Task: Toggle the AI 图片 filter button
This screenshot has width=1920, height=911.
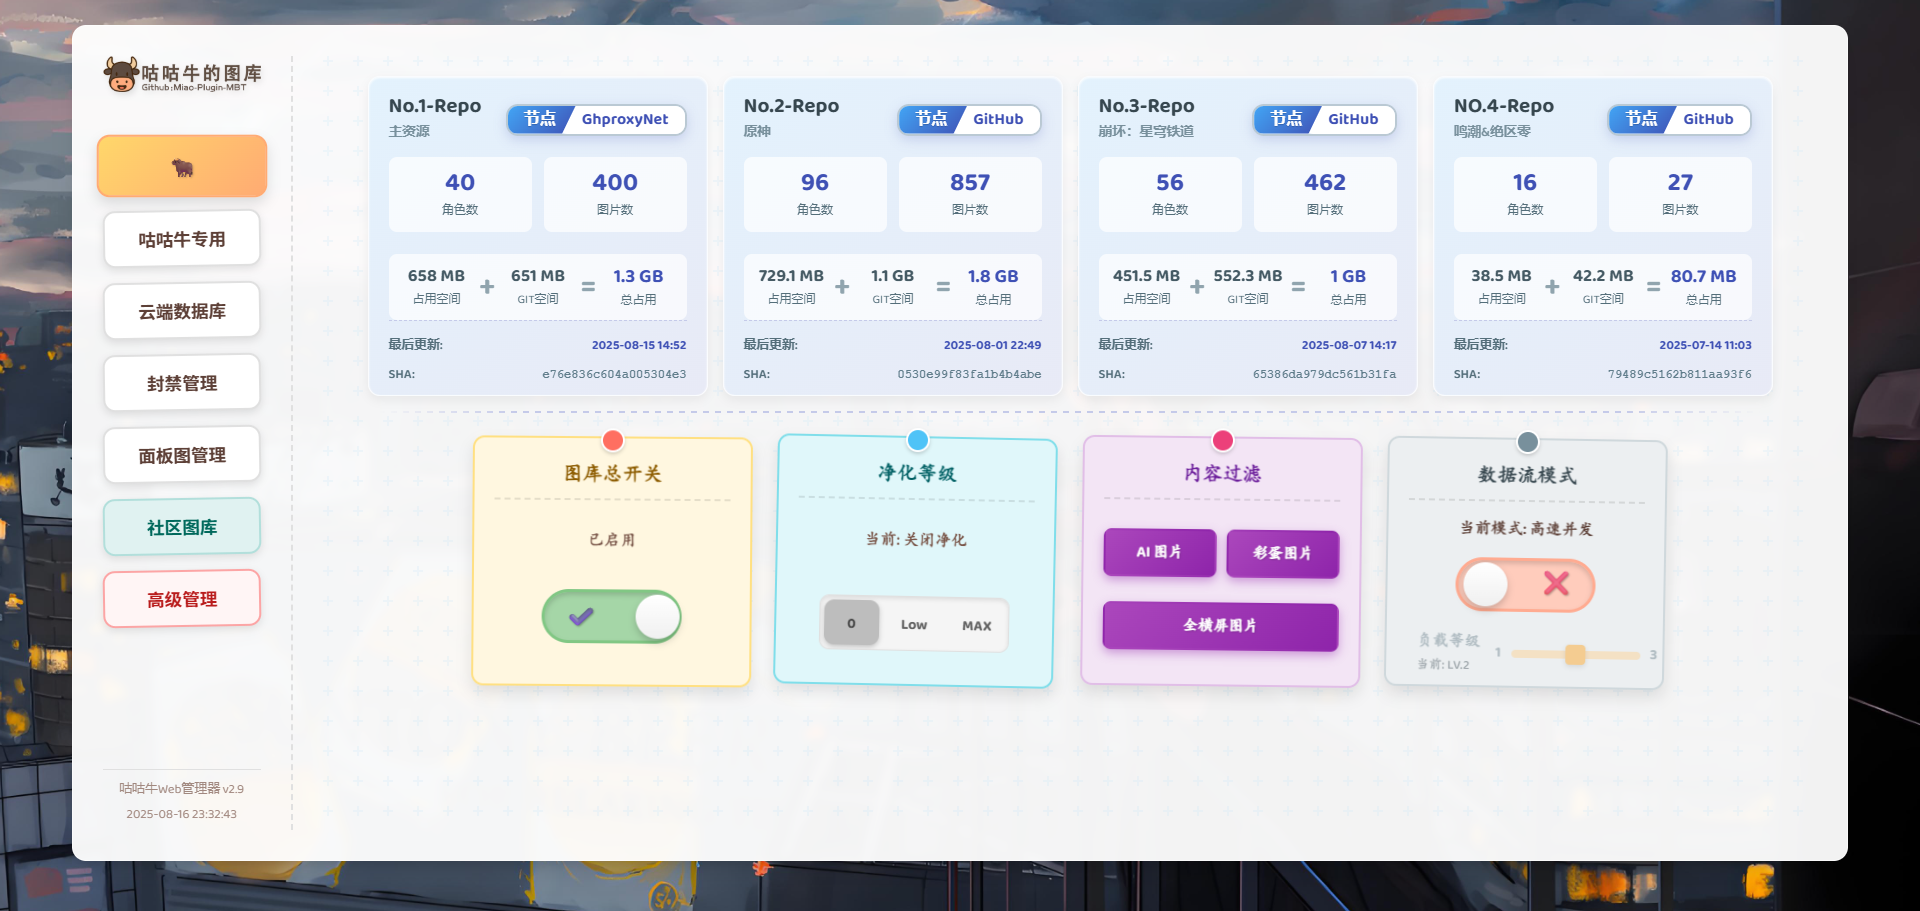Action: (1160, 552)
